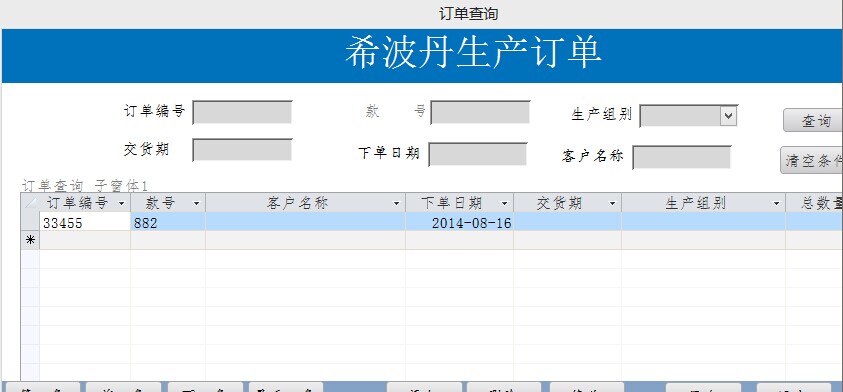
Task: Click the select-all corner of the datasheet
Action: (x=30, y=203)
